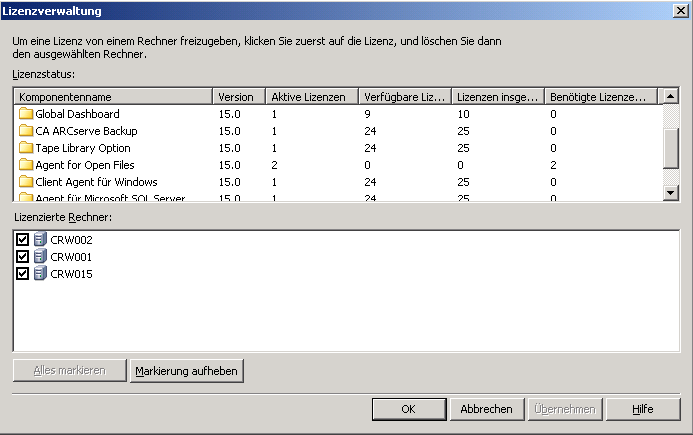Click the Agent for Open Files folder icon
The width and height of the screenshot is (693, 435).
click(26, 165)
